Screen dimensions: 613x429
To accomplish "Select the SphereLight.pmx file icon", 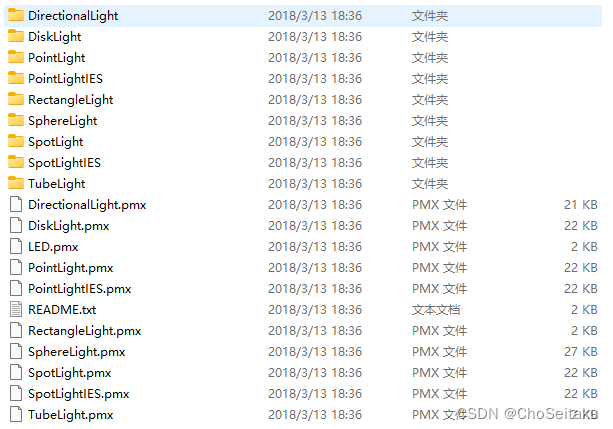I will (x=16, y=352).
